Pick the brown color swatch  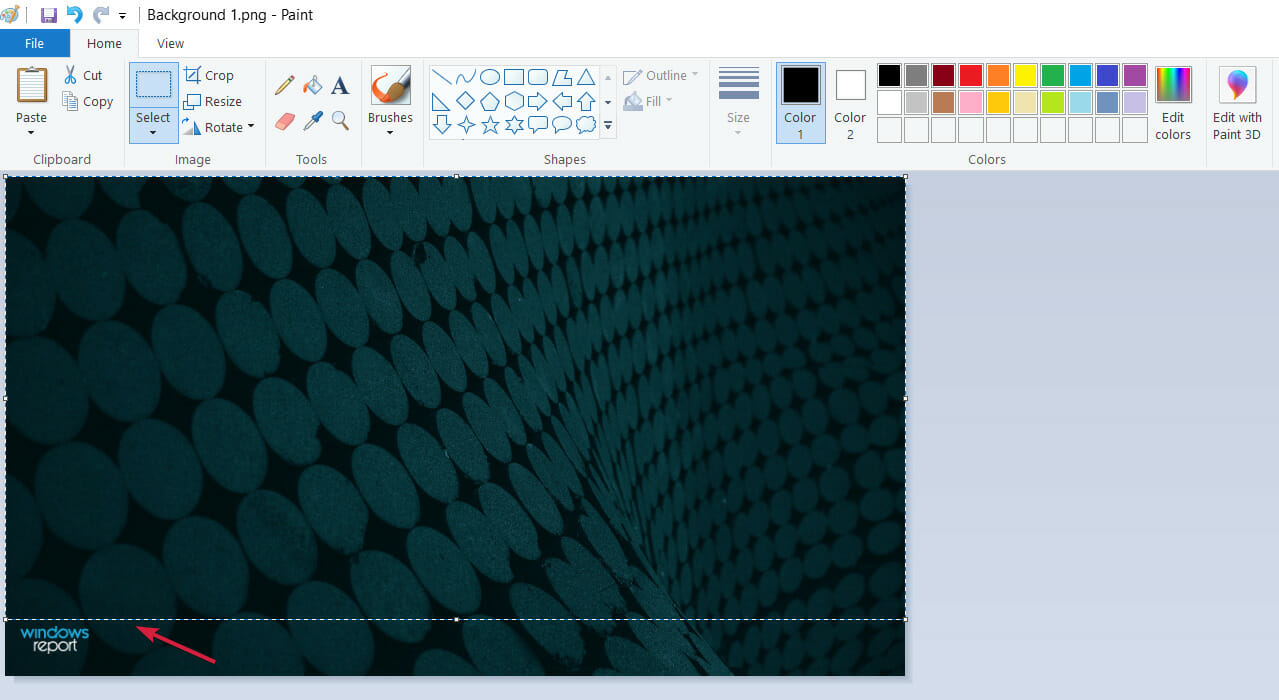point(943,102)
